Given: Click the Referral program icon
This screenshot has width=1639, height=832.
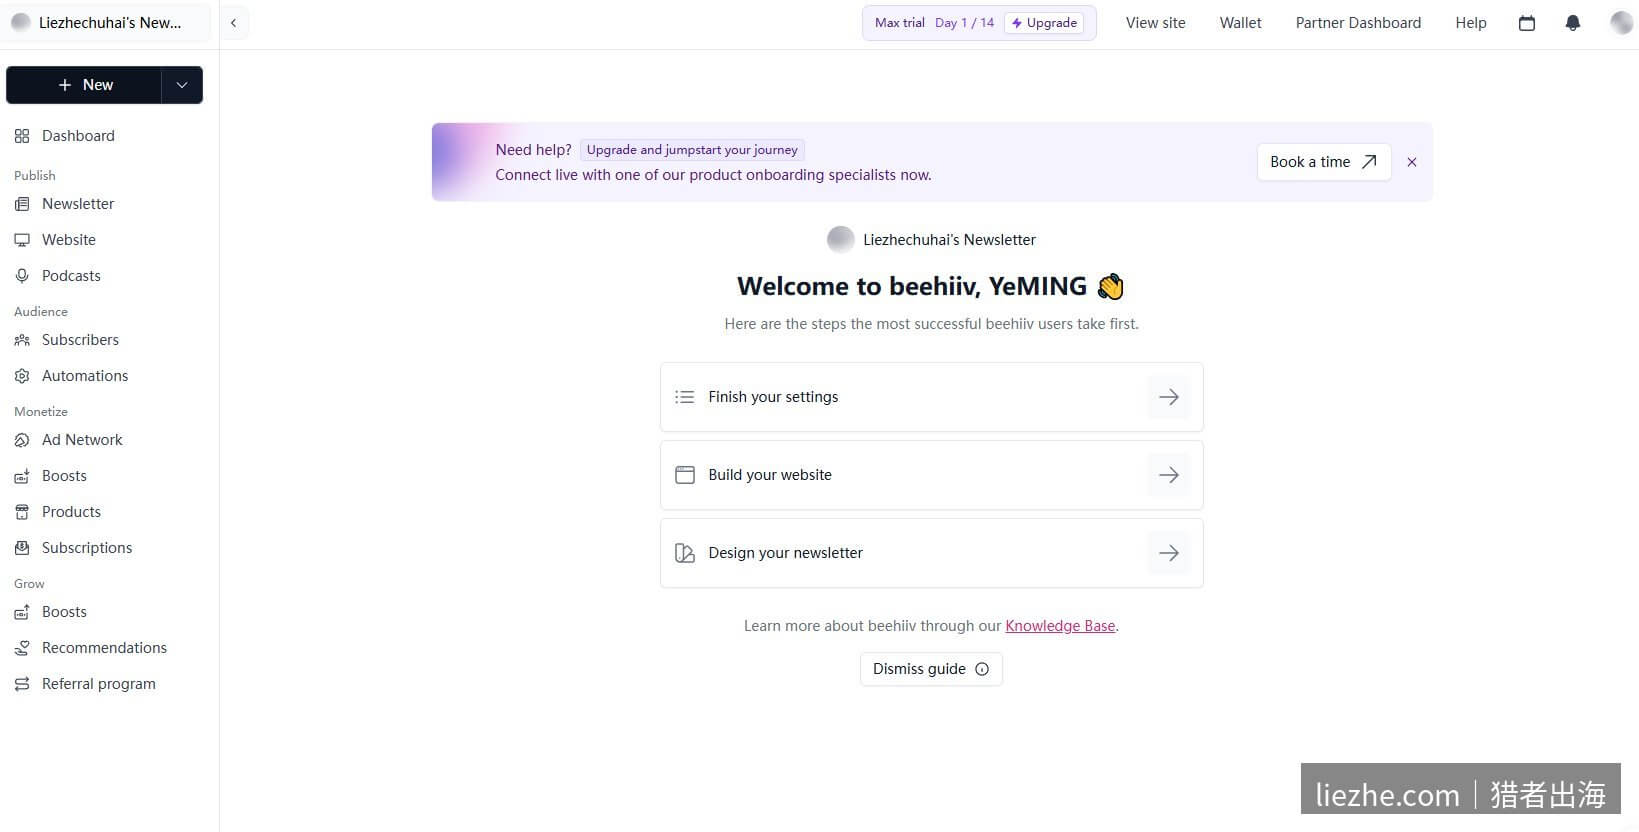Looking at the screenshot, I should pos(22,684).
